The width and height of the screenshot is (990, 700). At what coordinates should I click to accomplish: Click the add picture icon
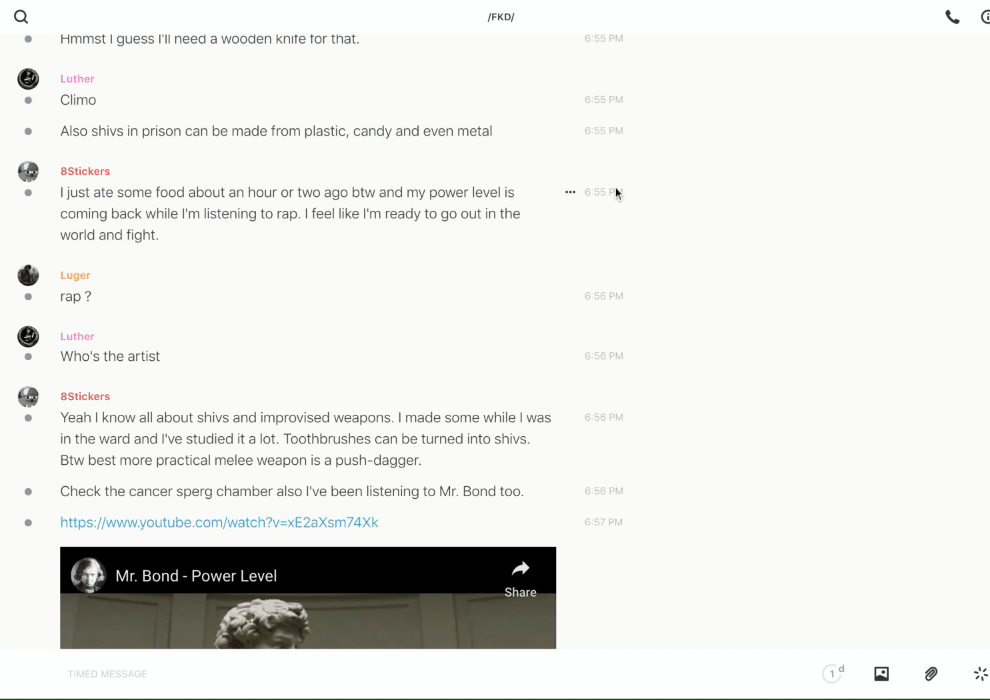[x=881, y=674]
